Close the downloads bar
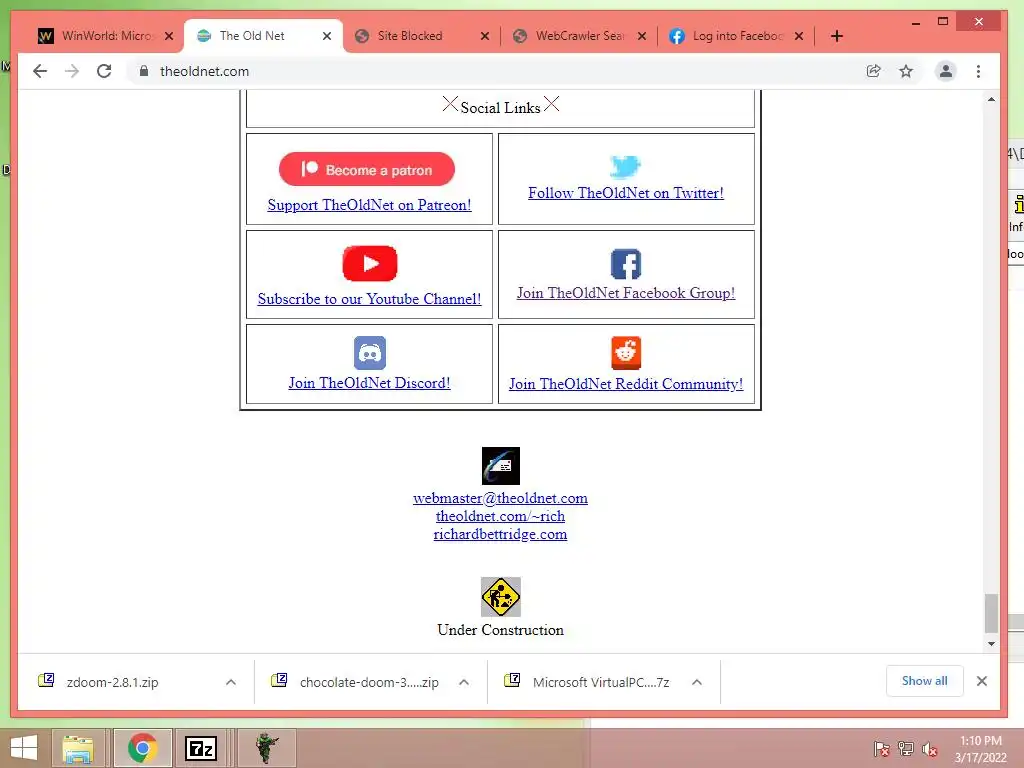 (x=982, y=681)
